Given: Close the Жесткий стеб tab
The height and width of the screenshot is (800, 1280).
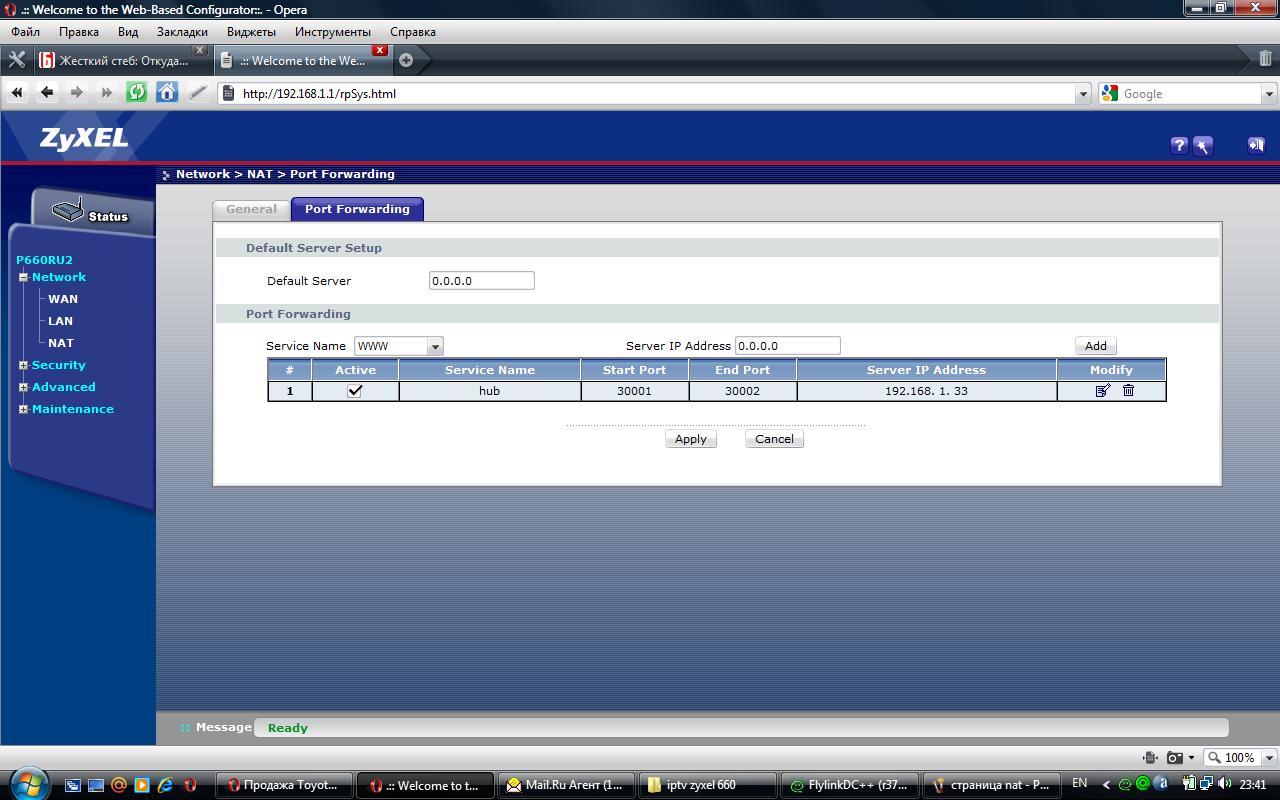Looking at the screenshot, I should pyautogui.click(x=199, y=50).
